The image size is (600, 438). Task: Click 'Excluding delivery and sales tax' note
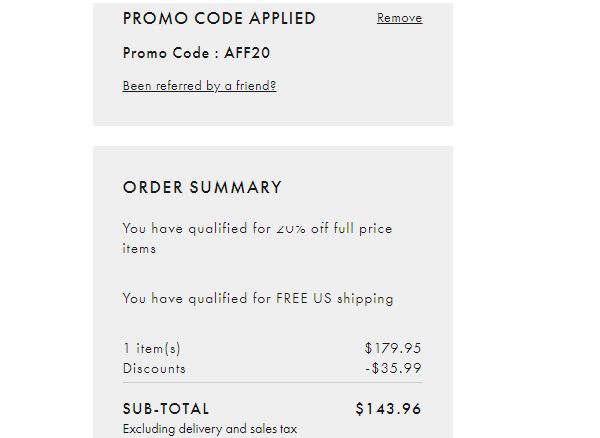coord(210,429)
